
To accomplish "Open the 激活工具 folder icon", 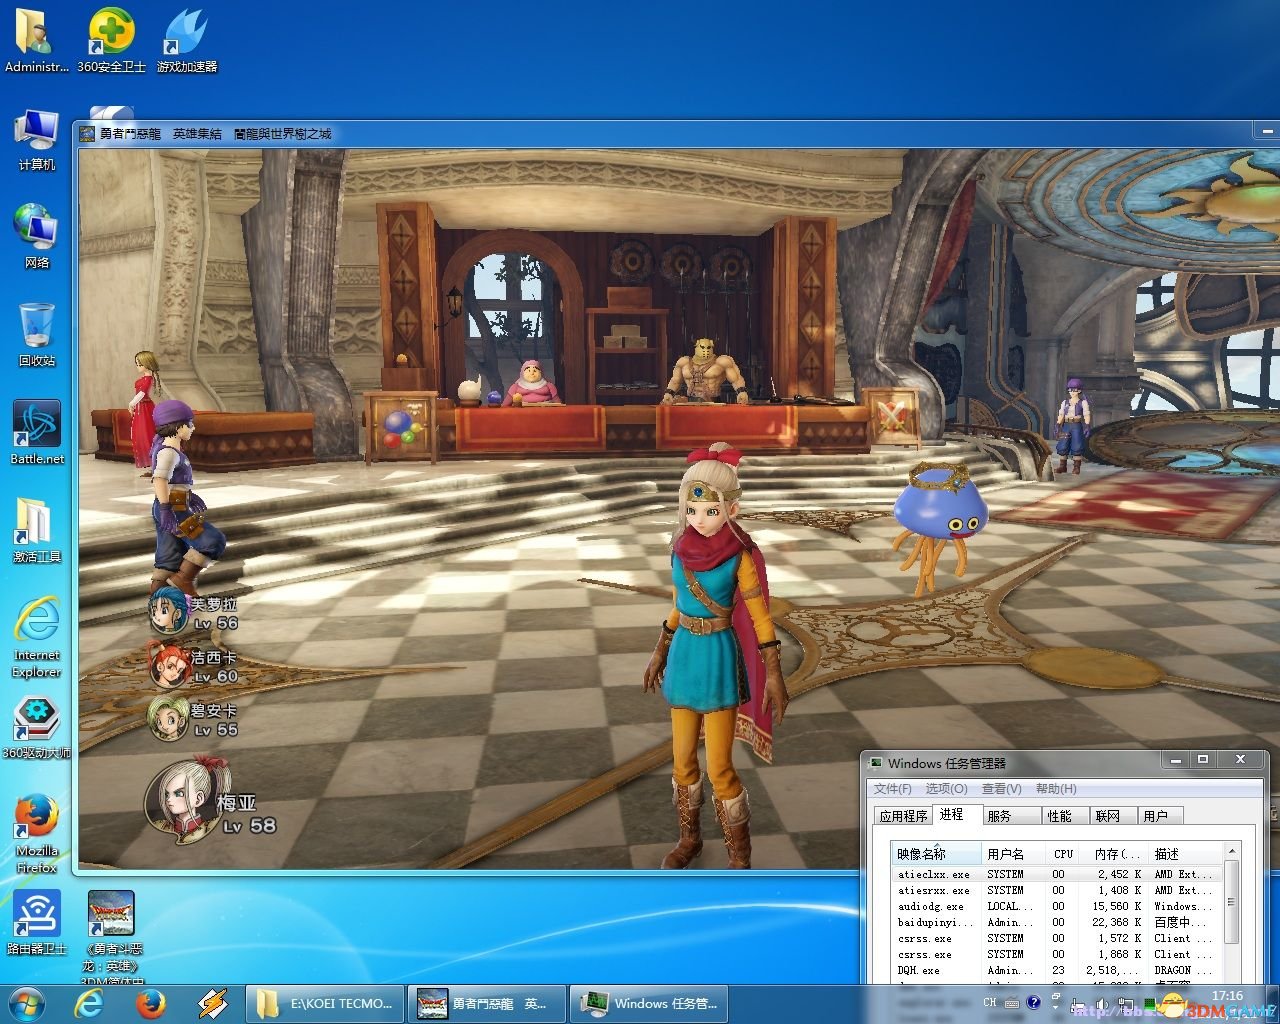I will point(36,531).
